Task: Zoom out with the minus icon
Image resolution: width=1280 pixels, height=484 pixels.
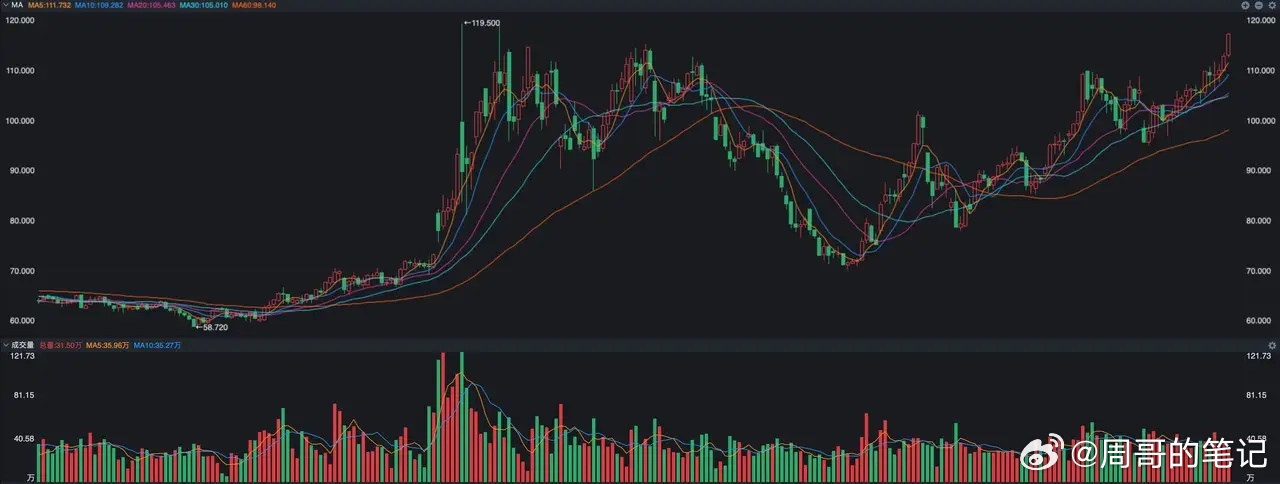Action: [x=1259, y=5]
